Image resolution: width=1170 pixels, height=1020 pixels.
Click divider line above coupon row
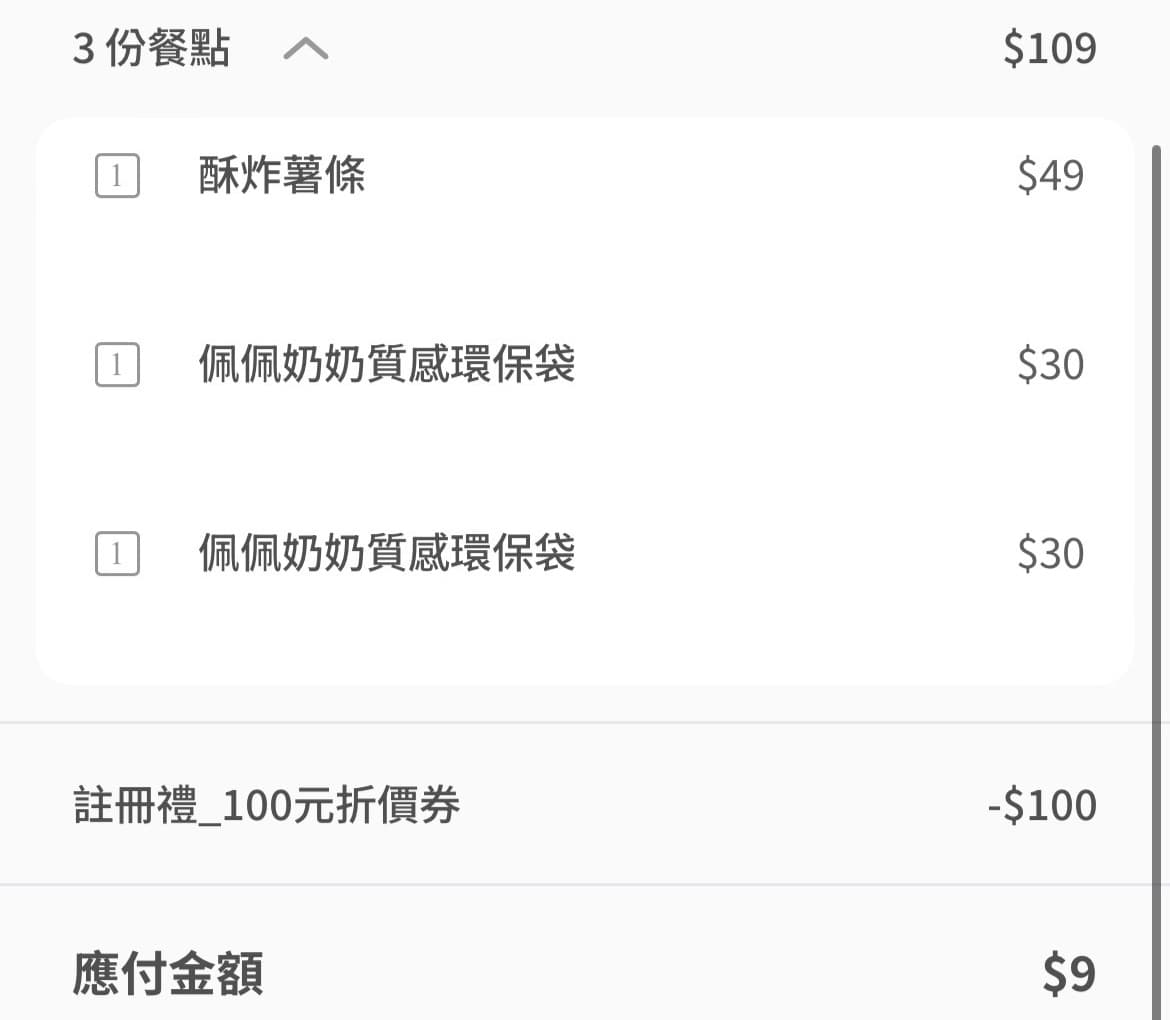tap(576, 722)
